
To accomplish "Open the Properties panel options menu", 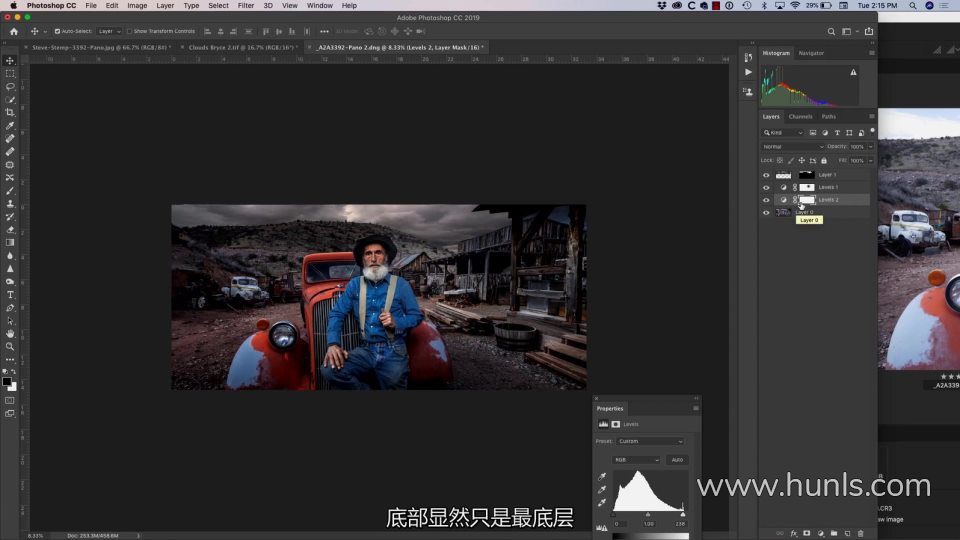I will 696,408.
